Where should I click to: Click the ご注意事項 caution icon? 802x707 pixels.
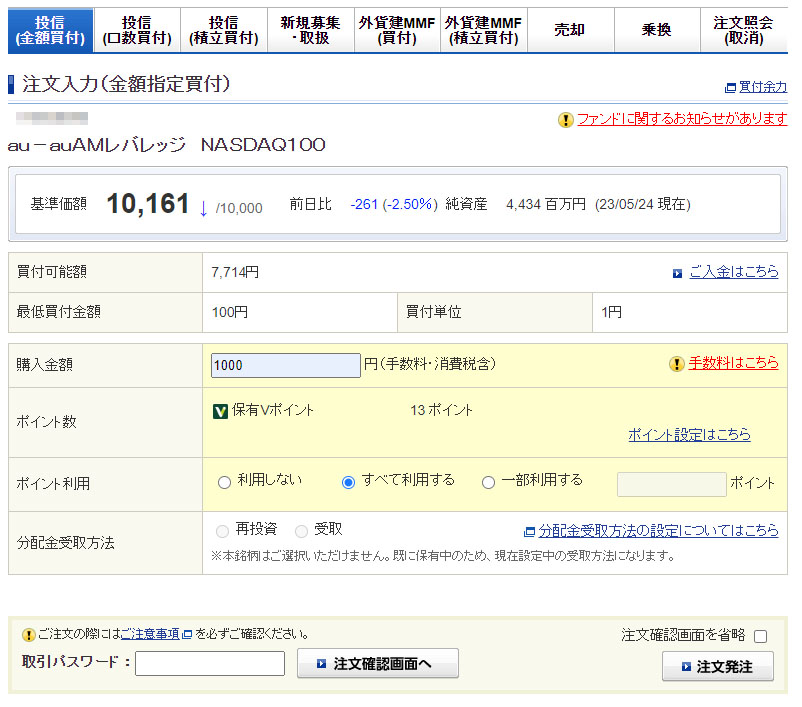pos(29,634)
